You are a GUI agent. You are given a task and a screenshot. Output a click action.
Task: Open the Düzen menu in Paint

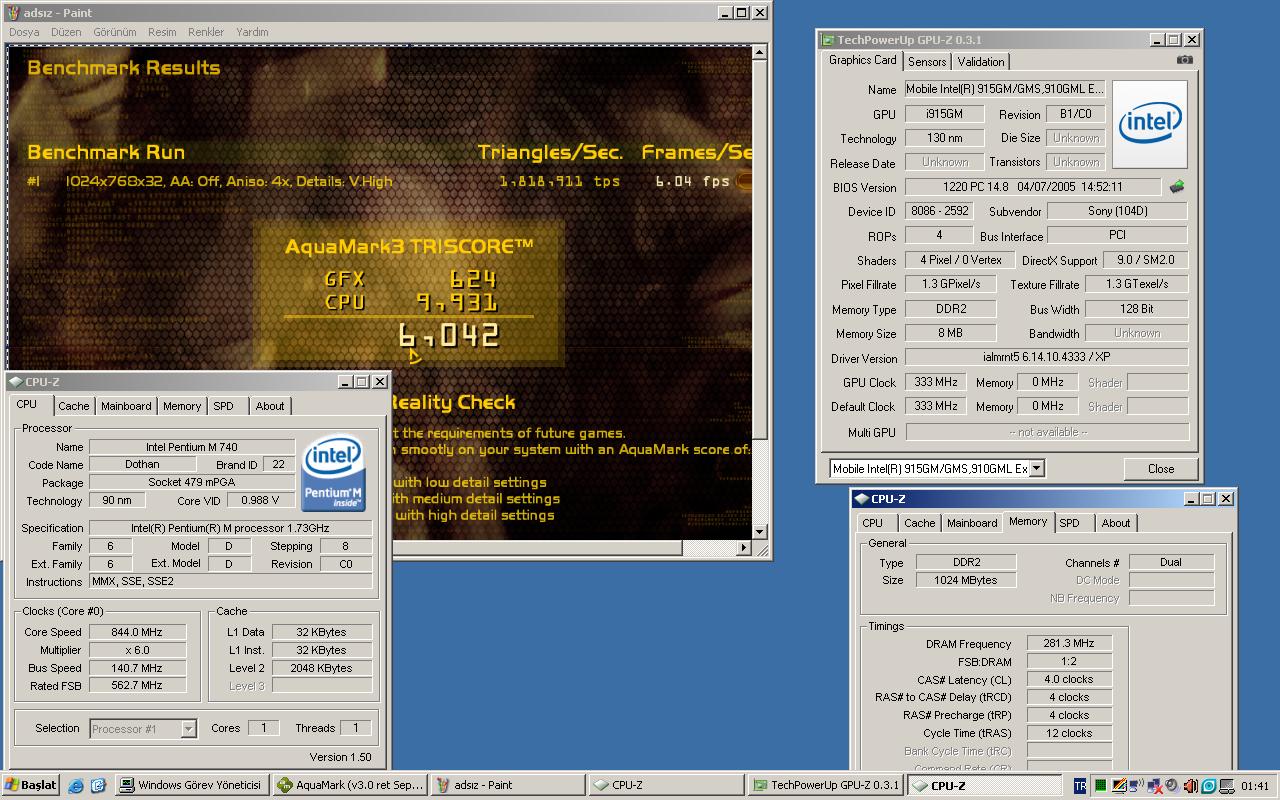coord(66,32)
